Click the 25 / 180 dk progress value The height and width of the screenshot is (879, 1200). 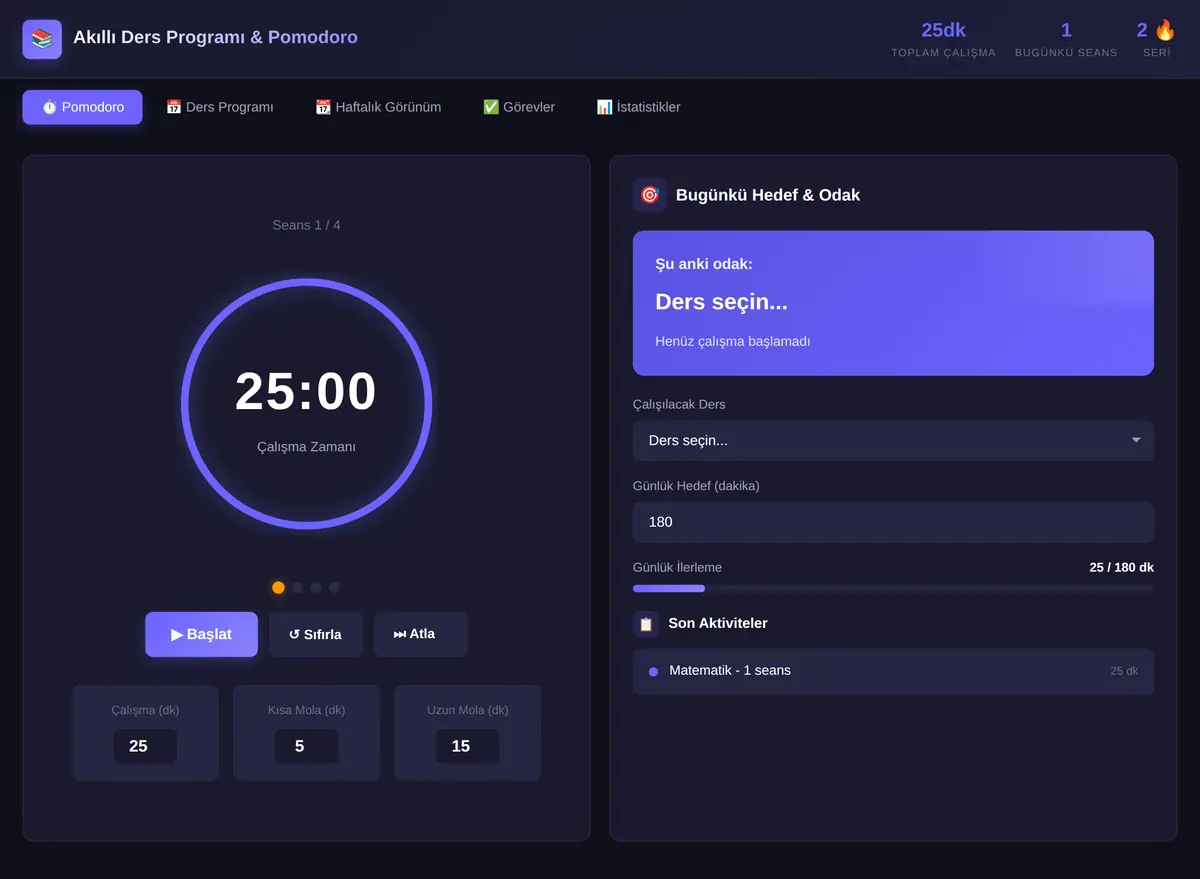pyautogui.click(x=1121, y=567)
